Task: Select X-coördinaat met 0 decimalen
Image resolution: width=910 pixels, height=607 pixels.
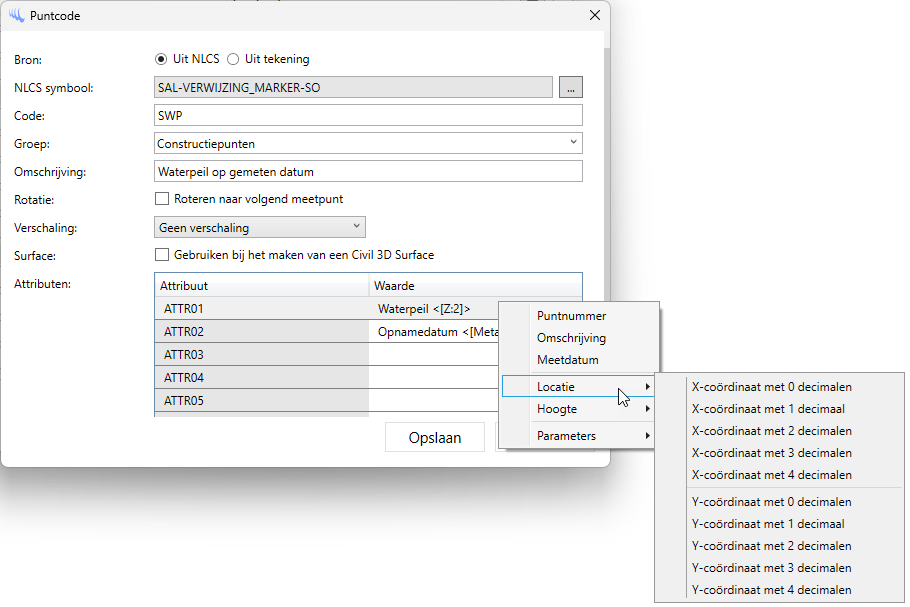Action: click(x=772, y=387)
